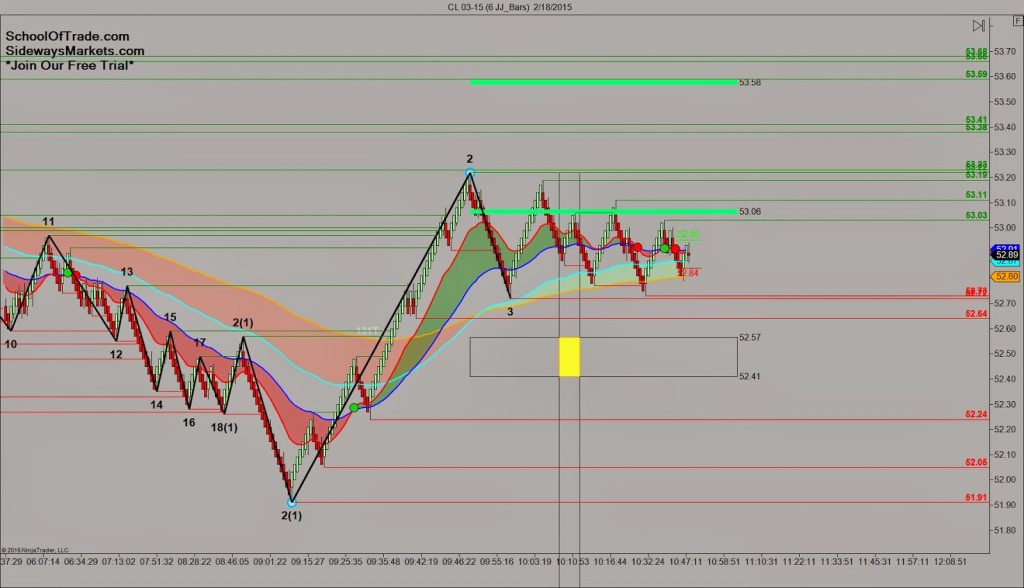
Task: Click the small F button in chart corner
Action: (1017, 21)
